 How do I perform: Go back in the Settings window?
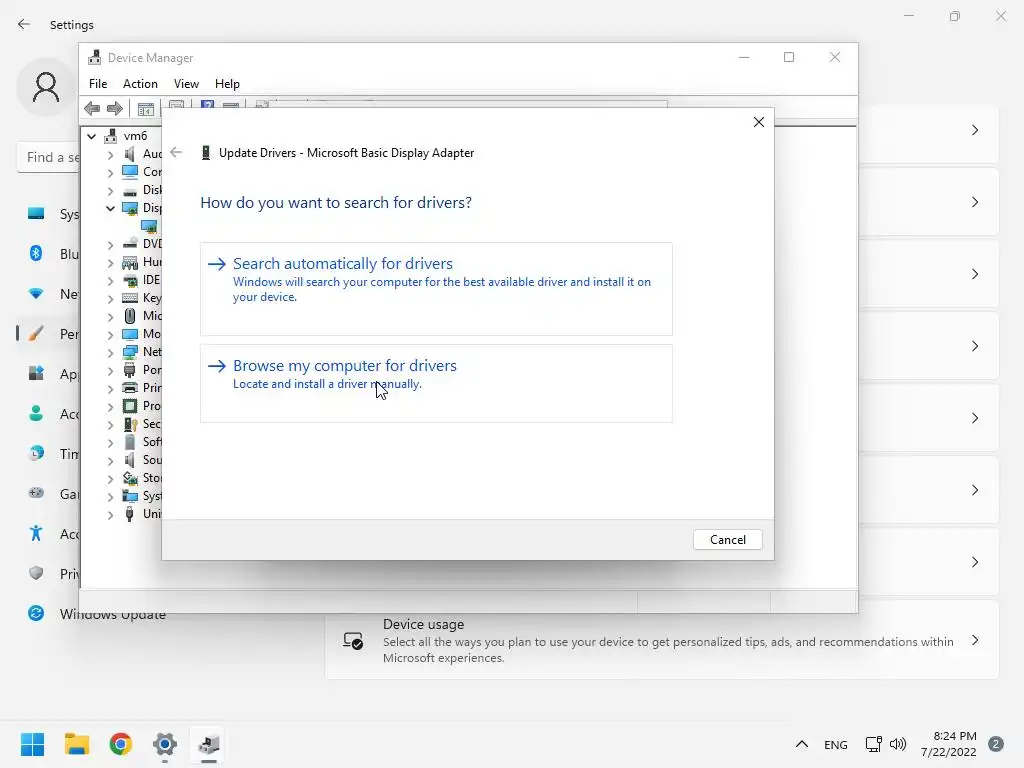click(x=24, y=24)
